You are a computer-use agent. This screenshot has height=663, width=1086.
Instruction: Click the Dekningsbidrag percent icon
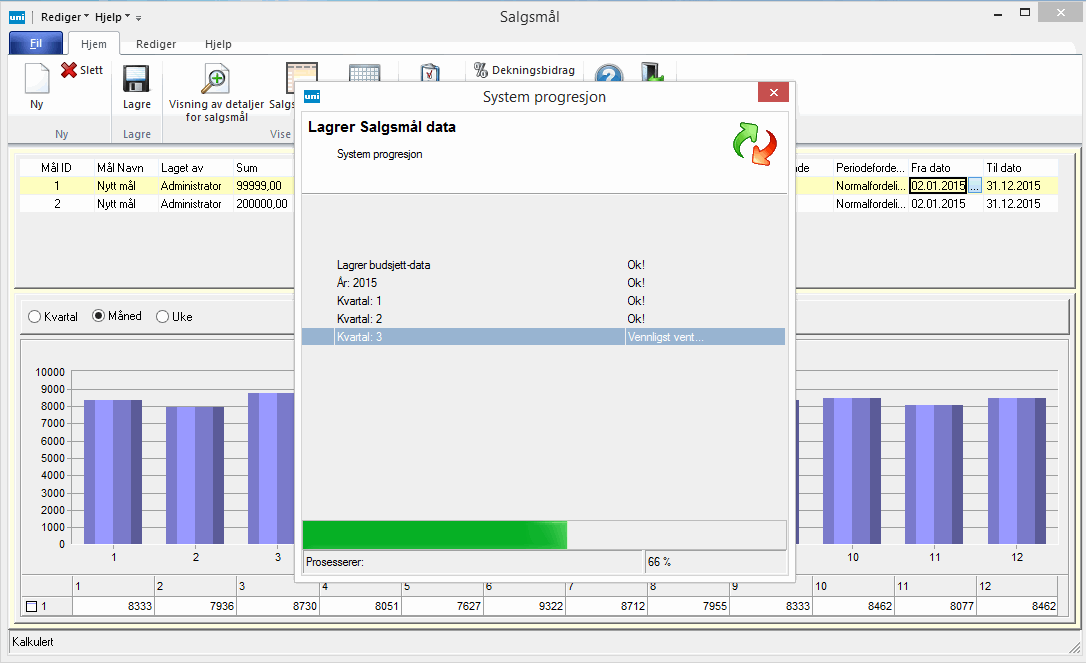[481, 70]
